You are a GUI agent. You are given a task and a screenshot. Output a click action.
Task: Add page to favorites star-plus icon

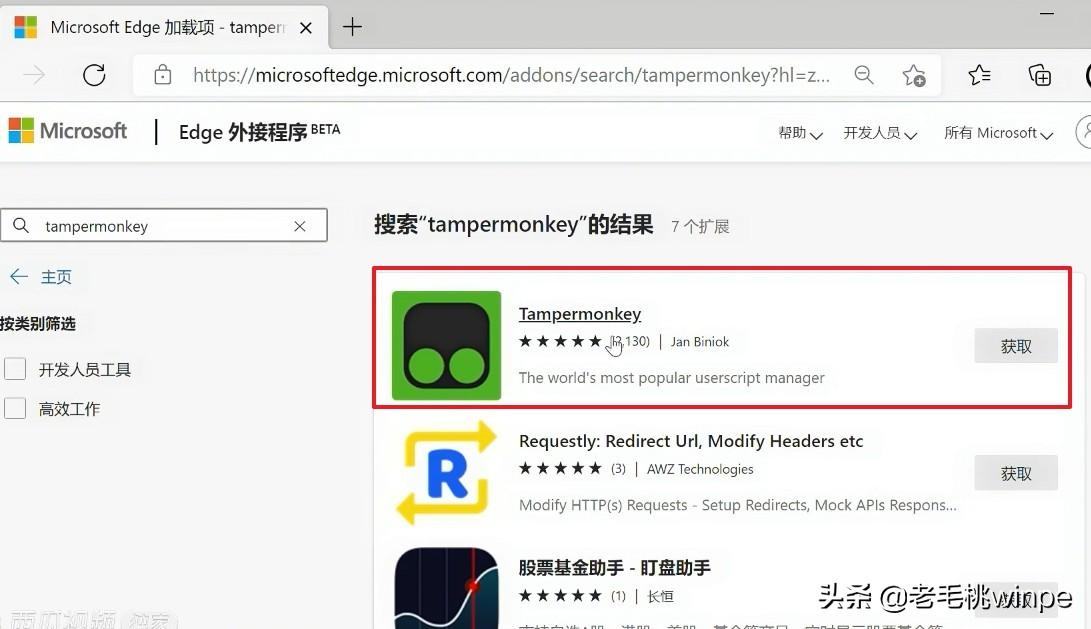(x=914, y=75)
